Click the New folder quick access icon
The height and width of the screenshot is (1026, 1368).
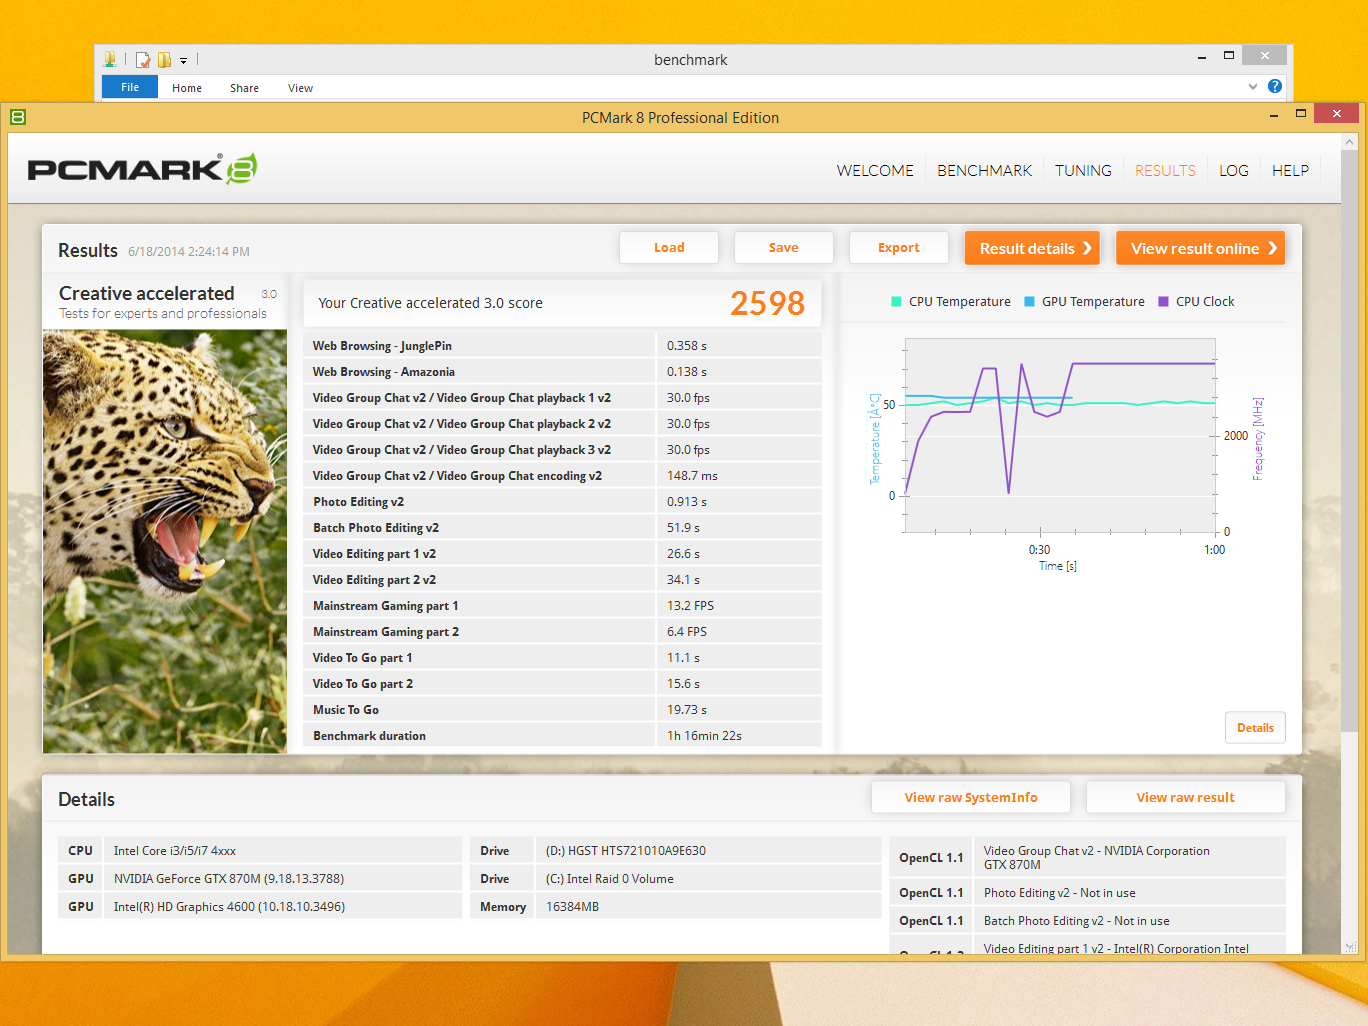[x=164, y=60]
